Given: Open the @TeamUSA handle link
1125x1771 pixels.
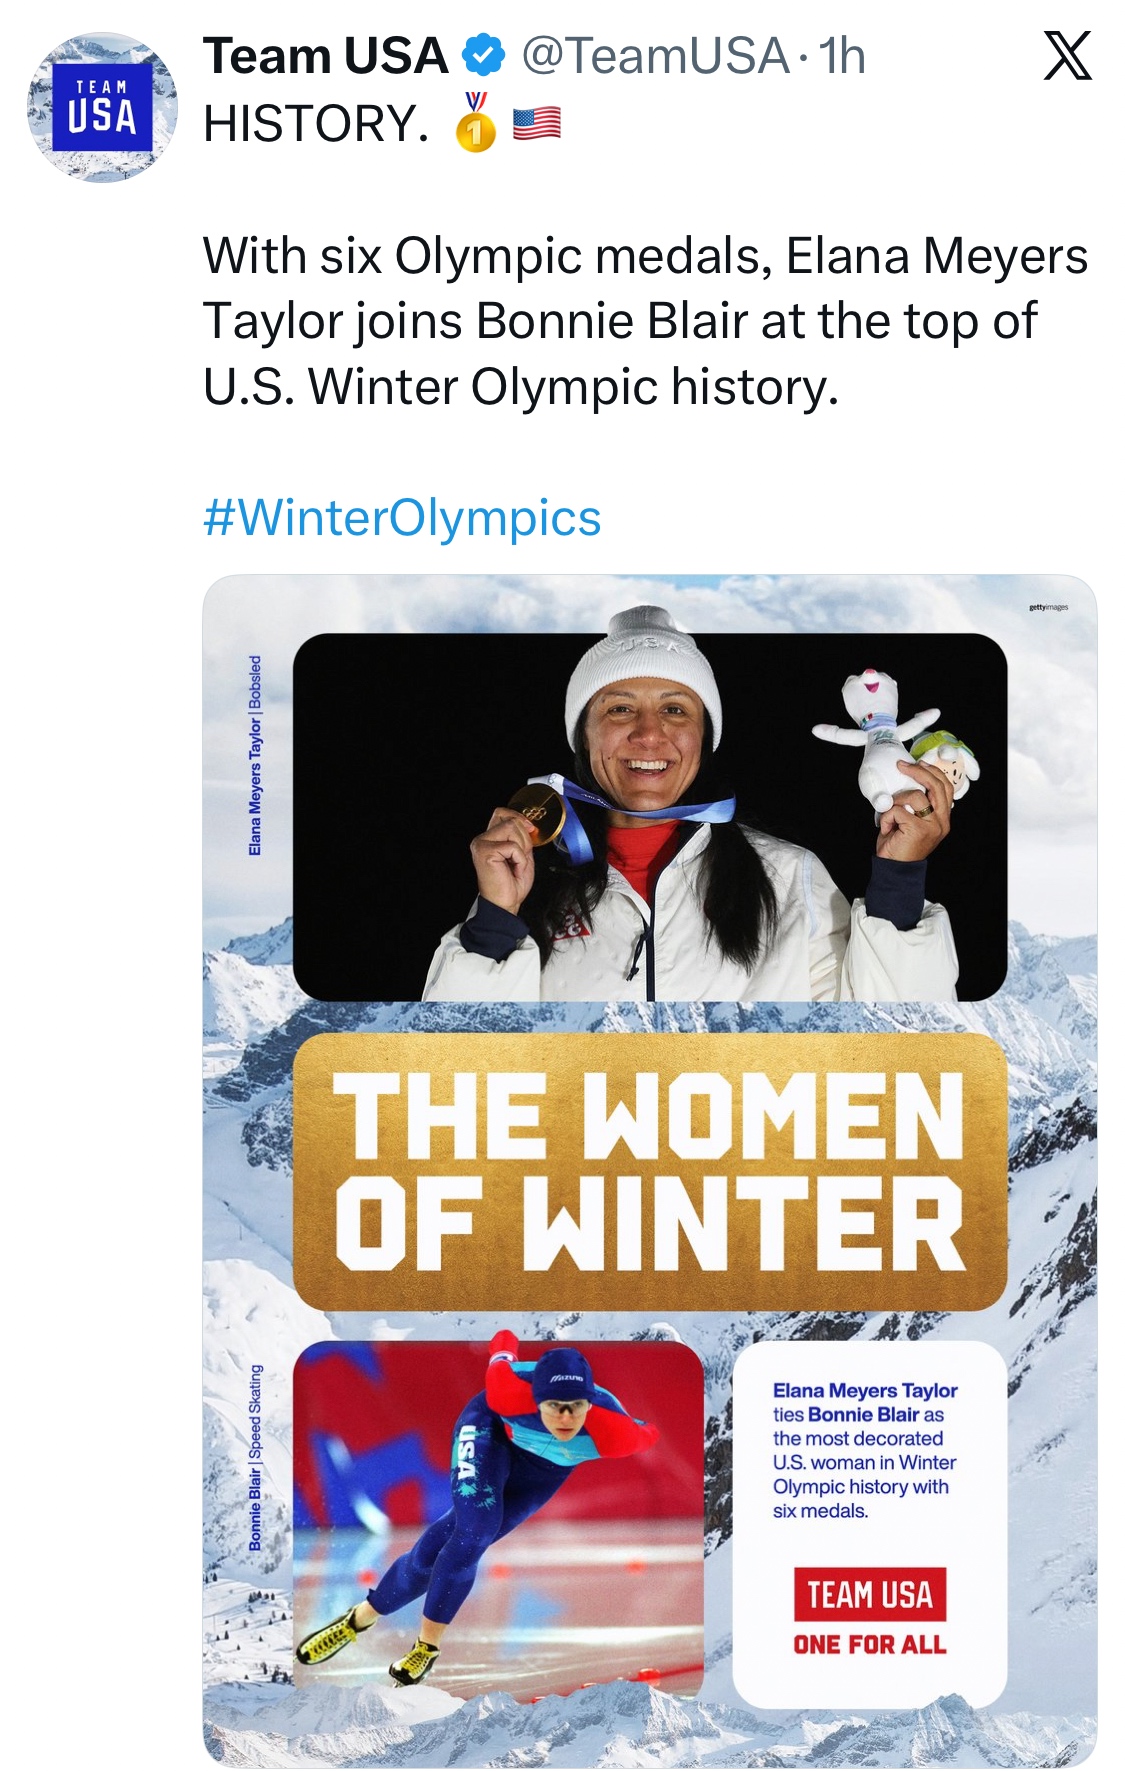Looking at the screenshot, I should (x=655, y=56).
